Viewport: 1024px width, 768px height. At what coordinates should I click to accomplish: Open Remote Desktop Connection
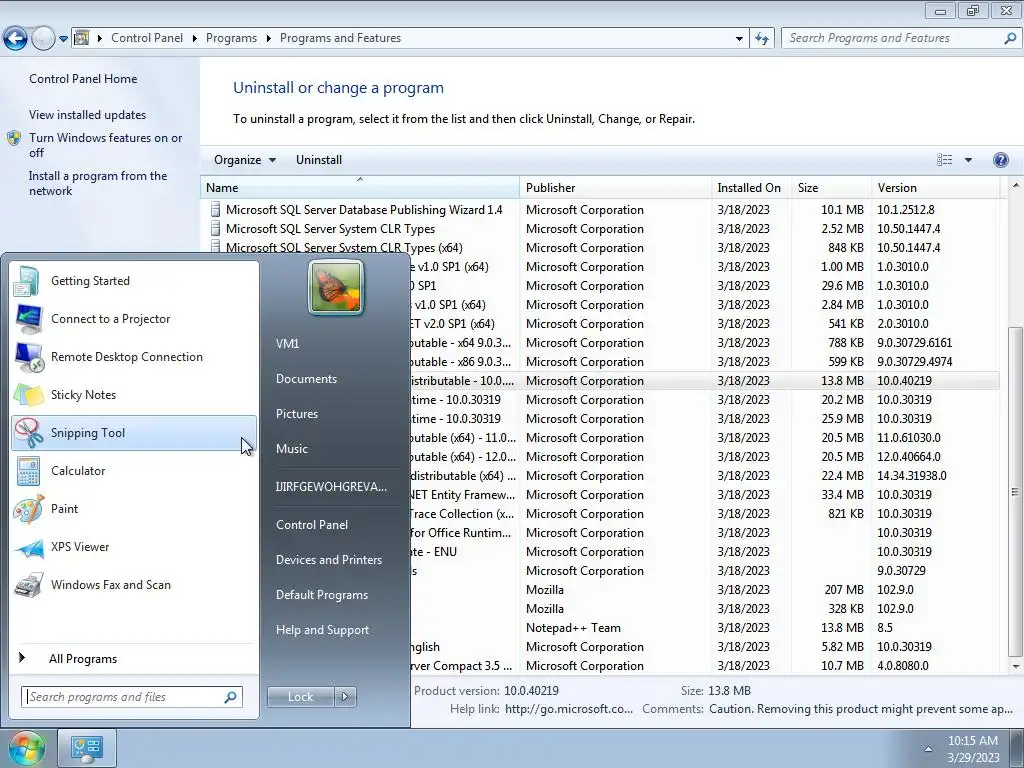(134, 357)
